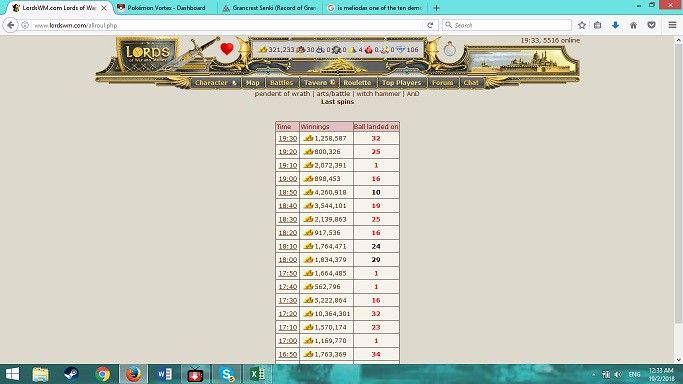
Task: Click the page vertical scrollbar
Action: [678, 200]
